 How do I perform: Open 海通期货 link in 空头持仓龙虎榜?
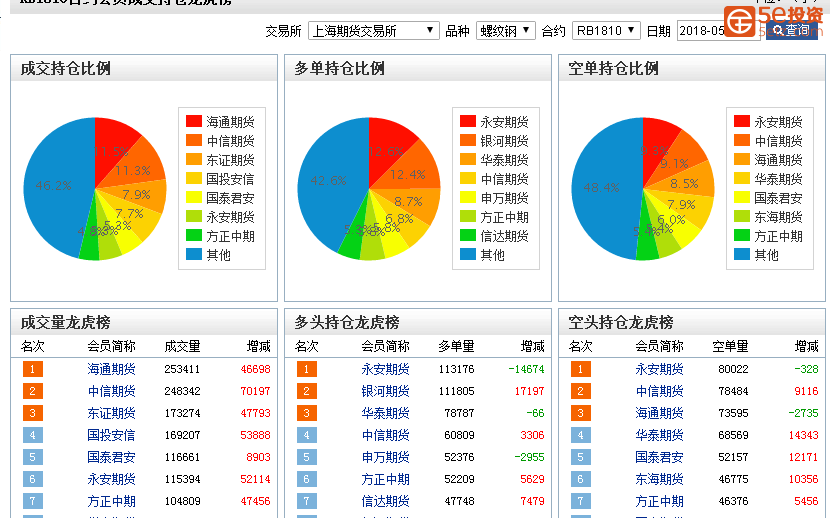pos(659,413)
